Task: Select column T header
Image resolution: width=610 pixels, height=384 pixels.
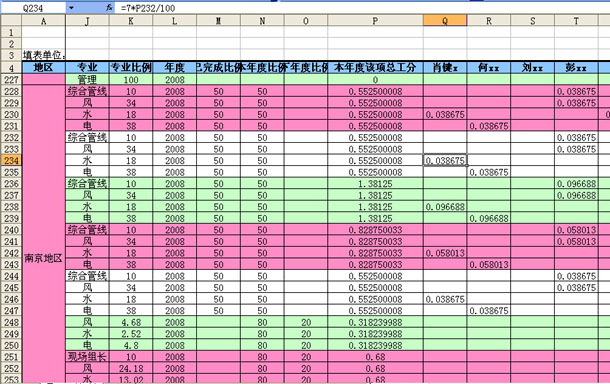Action: click(x=576, y=21)
